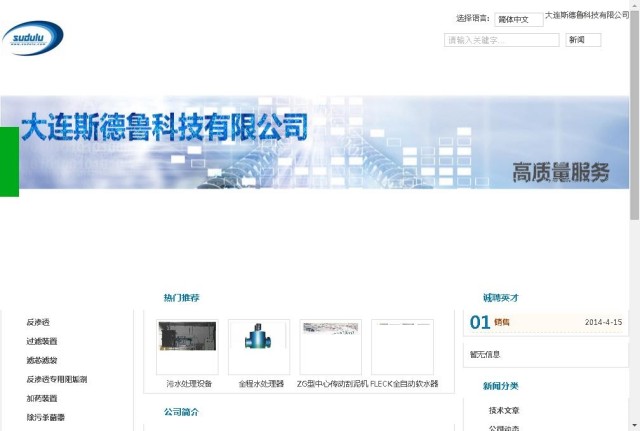640x431 pixels.
Task: Open the 反渗透 category
Action: point(38,322)
